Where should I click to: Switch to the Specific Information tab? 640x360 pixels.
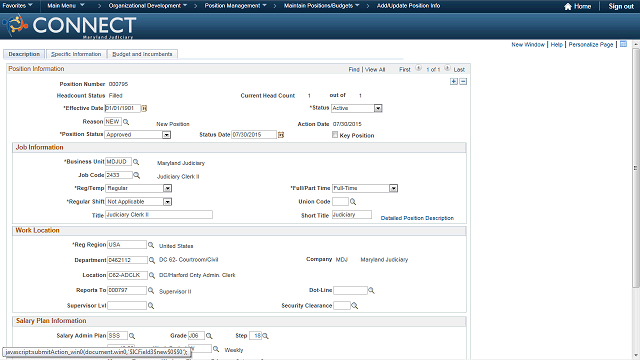[x=76, y=54]
